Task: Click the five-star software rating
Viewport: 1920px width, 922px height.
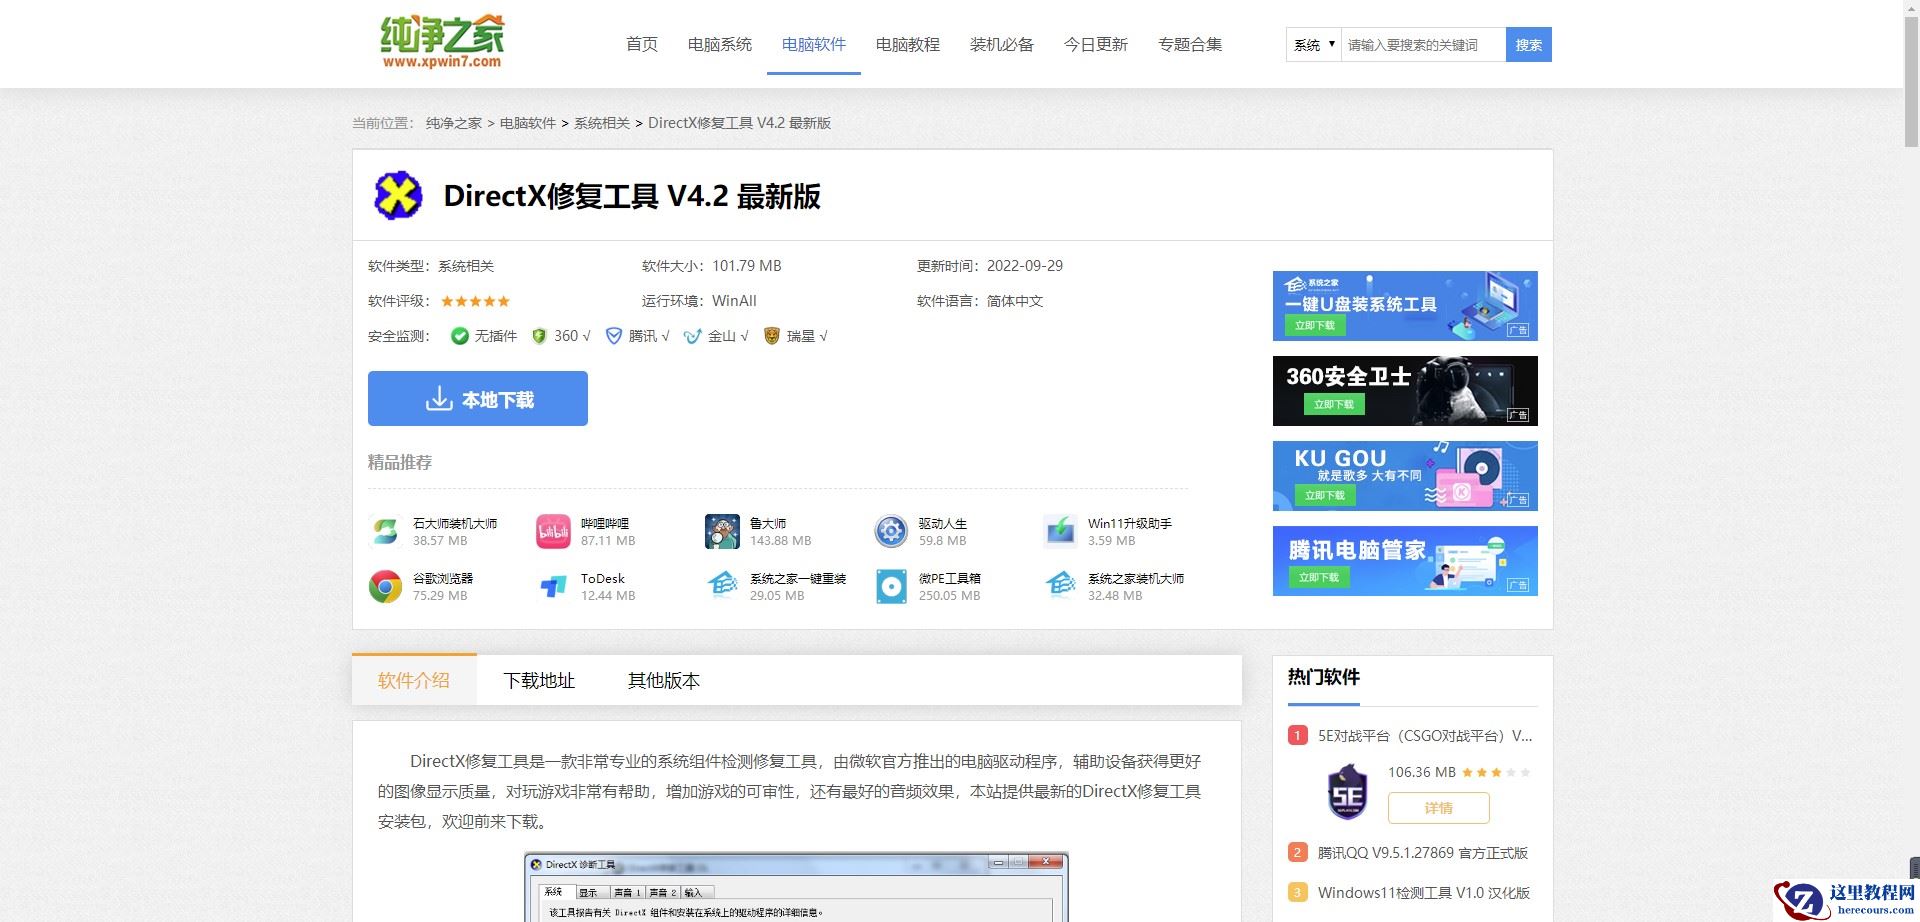Action: click(475, 301)
